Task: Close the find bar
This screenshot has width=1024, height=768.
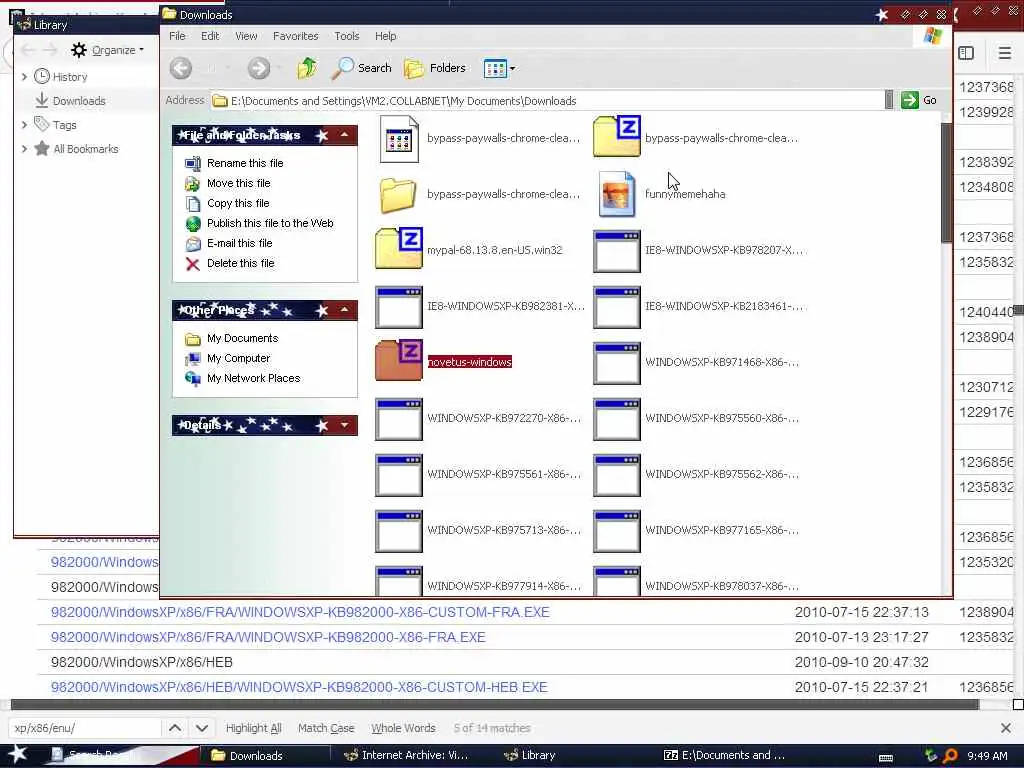Action: pos(1006,728)
